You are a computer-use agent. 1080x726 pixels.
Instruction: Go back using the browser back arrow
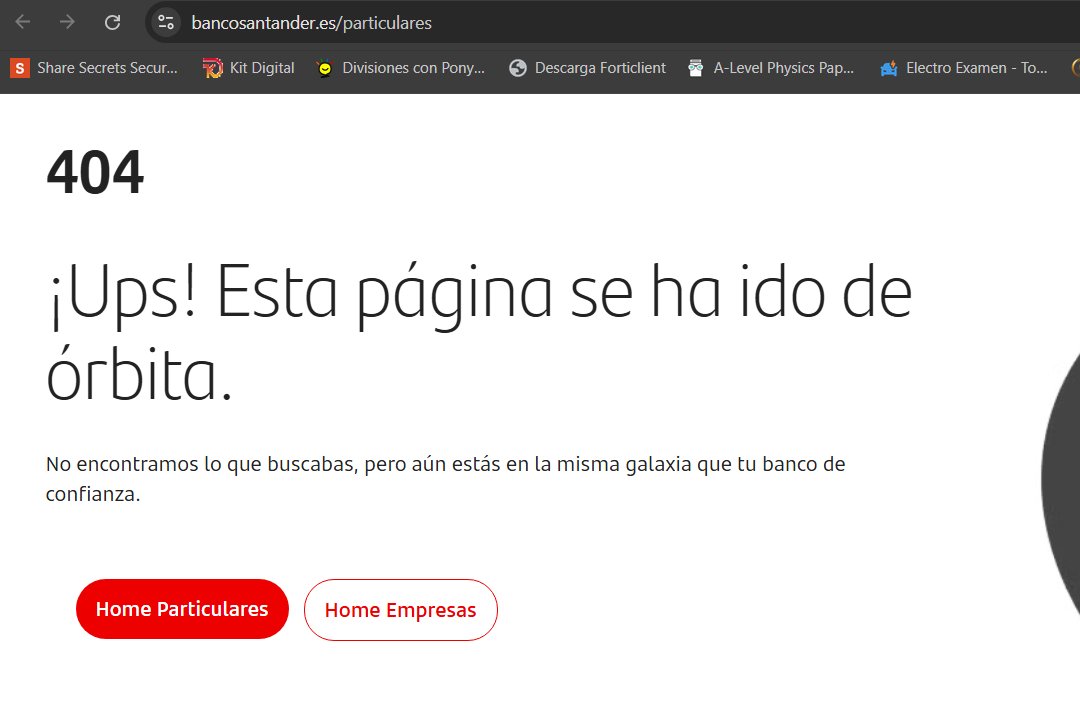coord(23,22)
